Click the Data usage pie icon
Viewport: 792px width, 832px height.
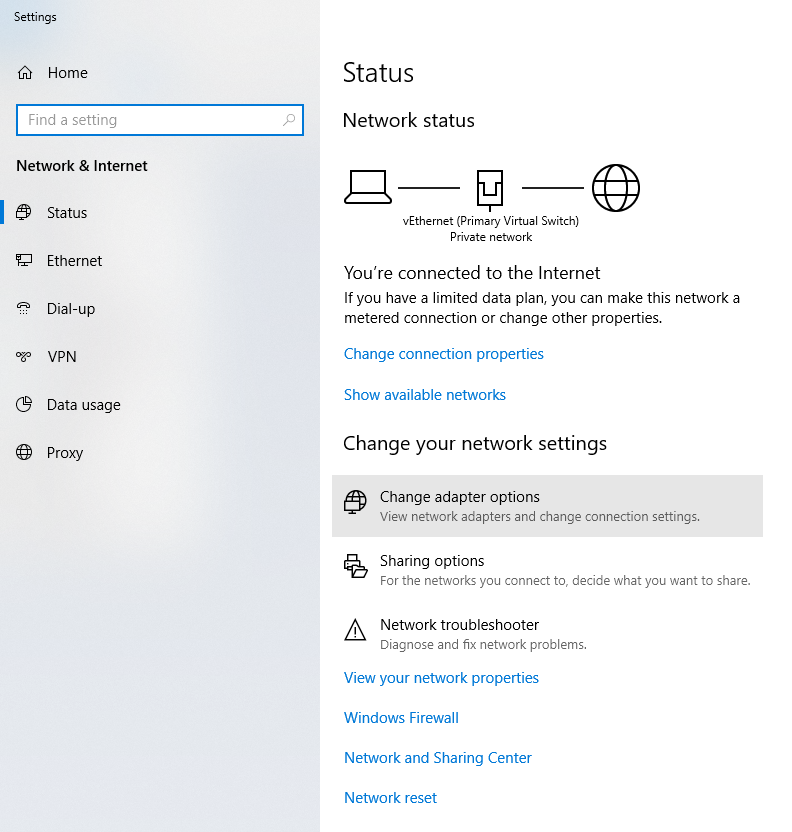pyautogui.click(x=25, y=405)
